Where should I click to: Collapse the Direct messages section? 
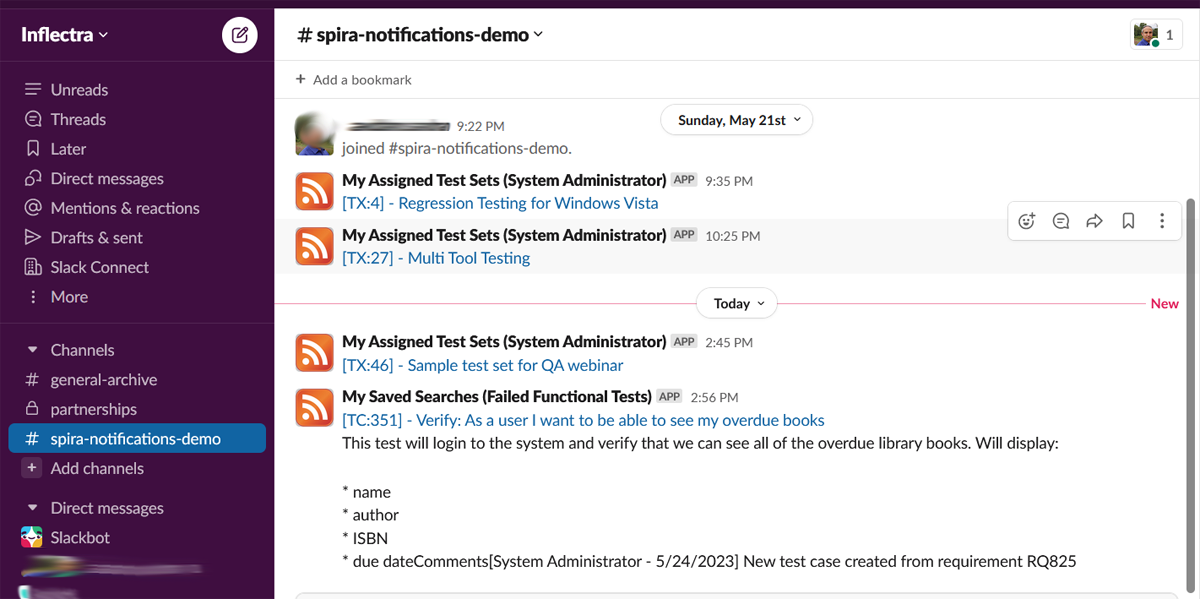32,508
